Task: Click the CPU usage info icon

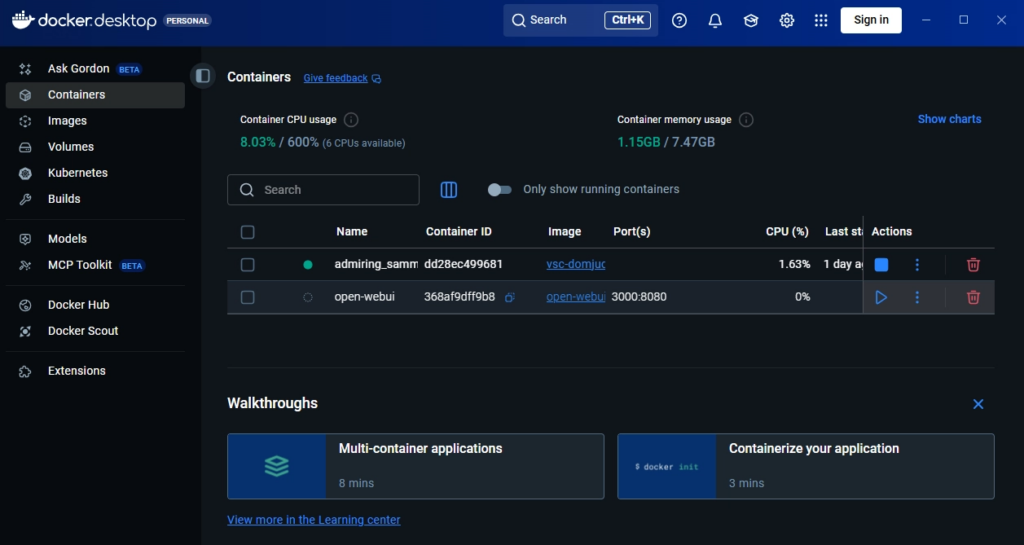Action: (x=351, y=119)
